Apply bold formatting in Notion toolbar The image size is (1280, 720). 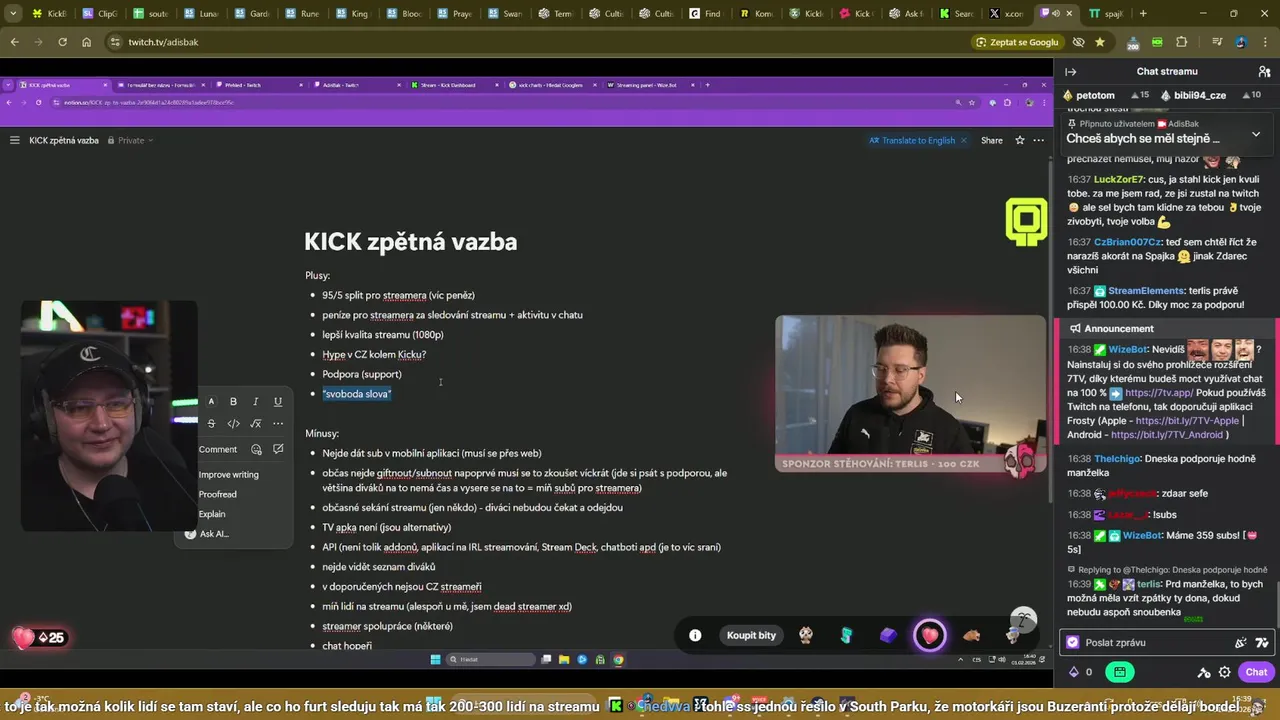[x=233, y=401]
